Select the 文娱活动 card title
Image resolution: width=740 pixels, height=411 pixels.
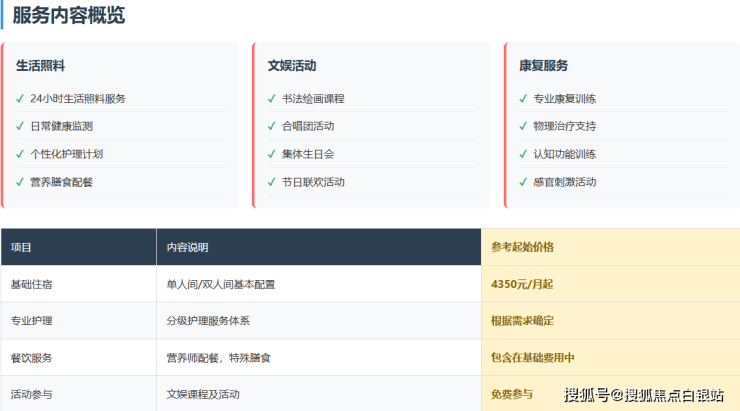292,66
